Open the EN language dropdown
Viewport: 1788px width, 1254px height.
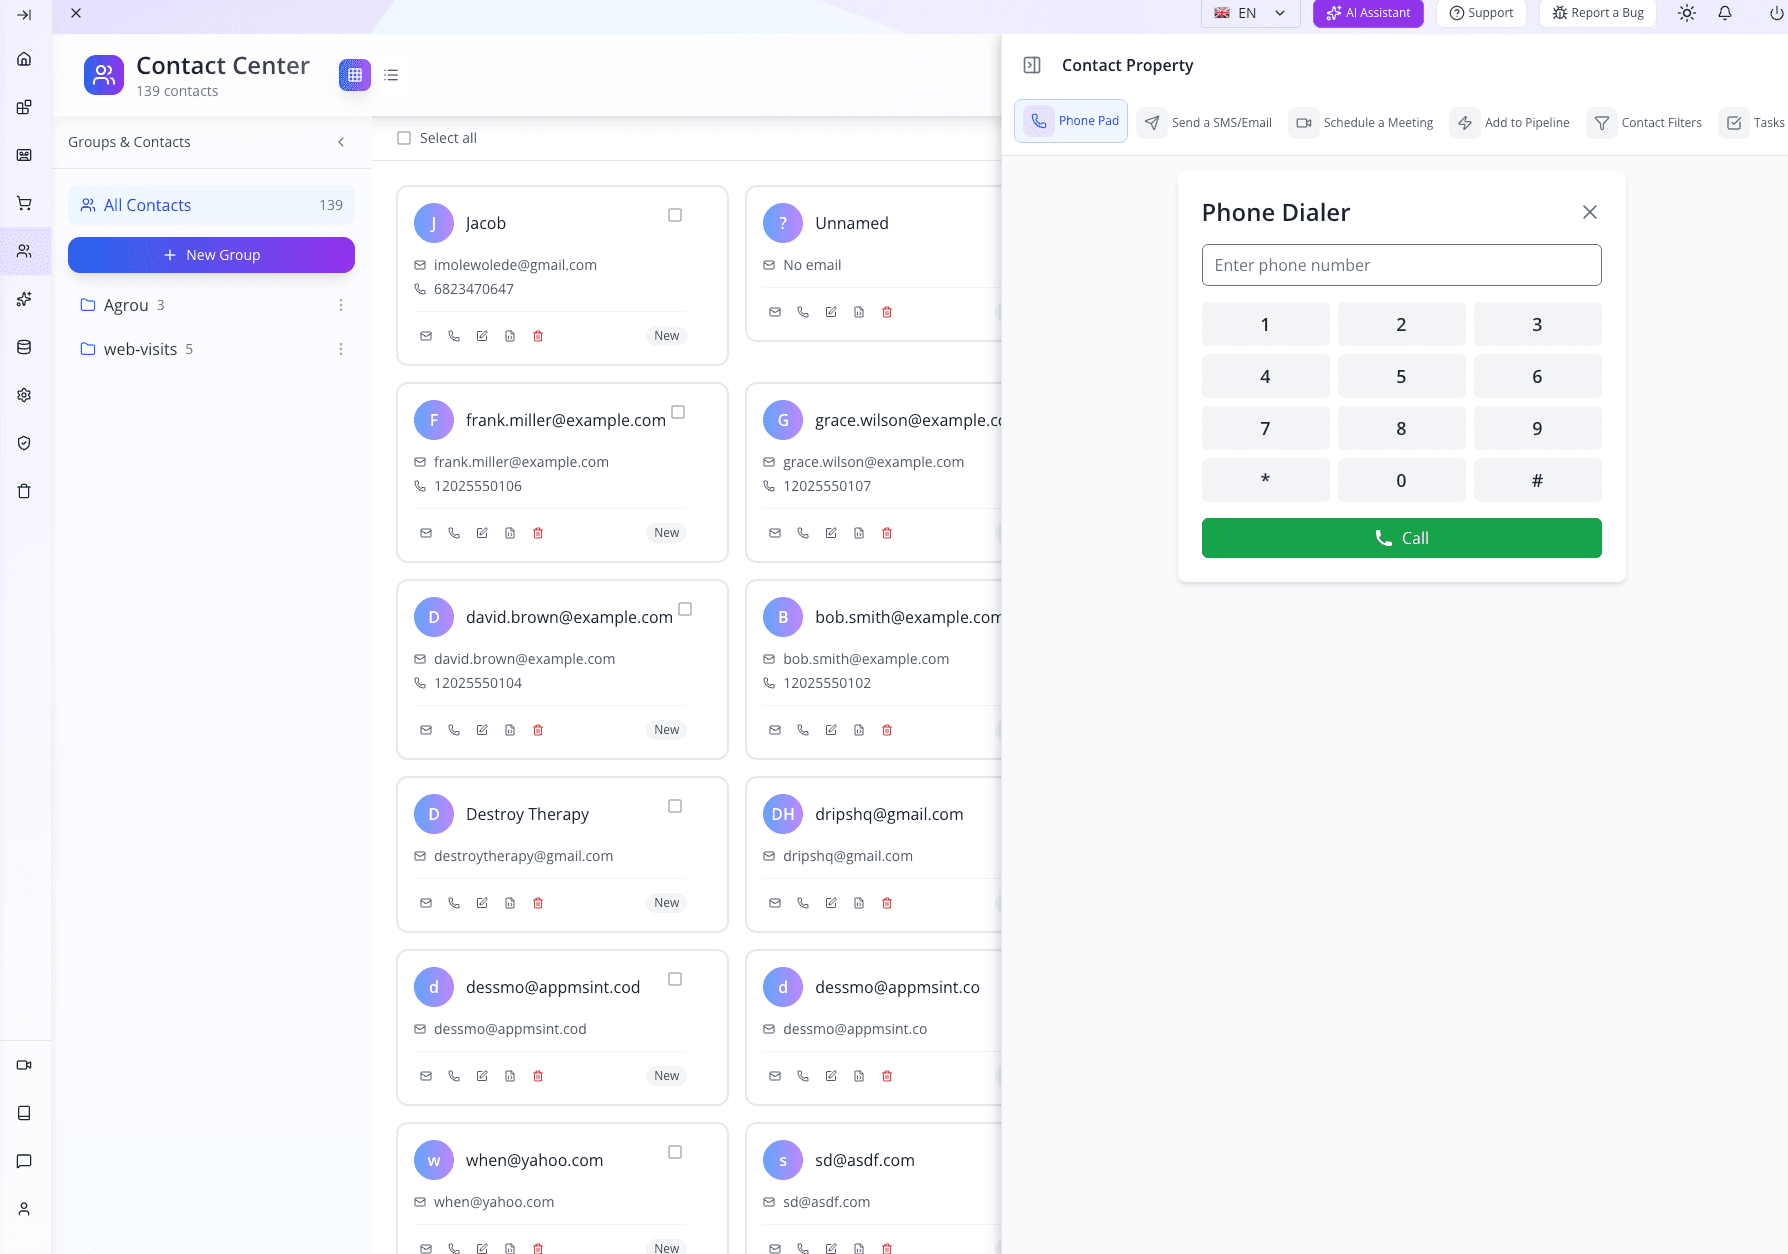1250,13
